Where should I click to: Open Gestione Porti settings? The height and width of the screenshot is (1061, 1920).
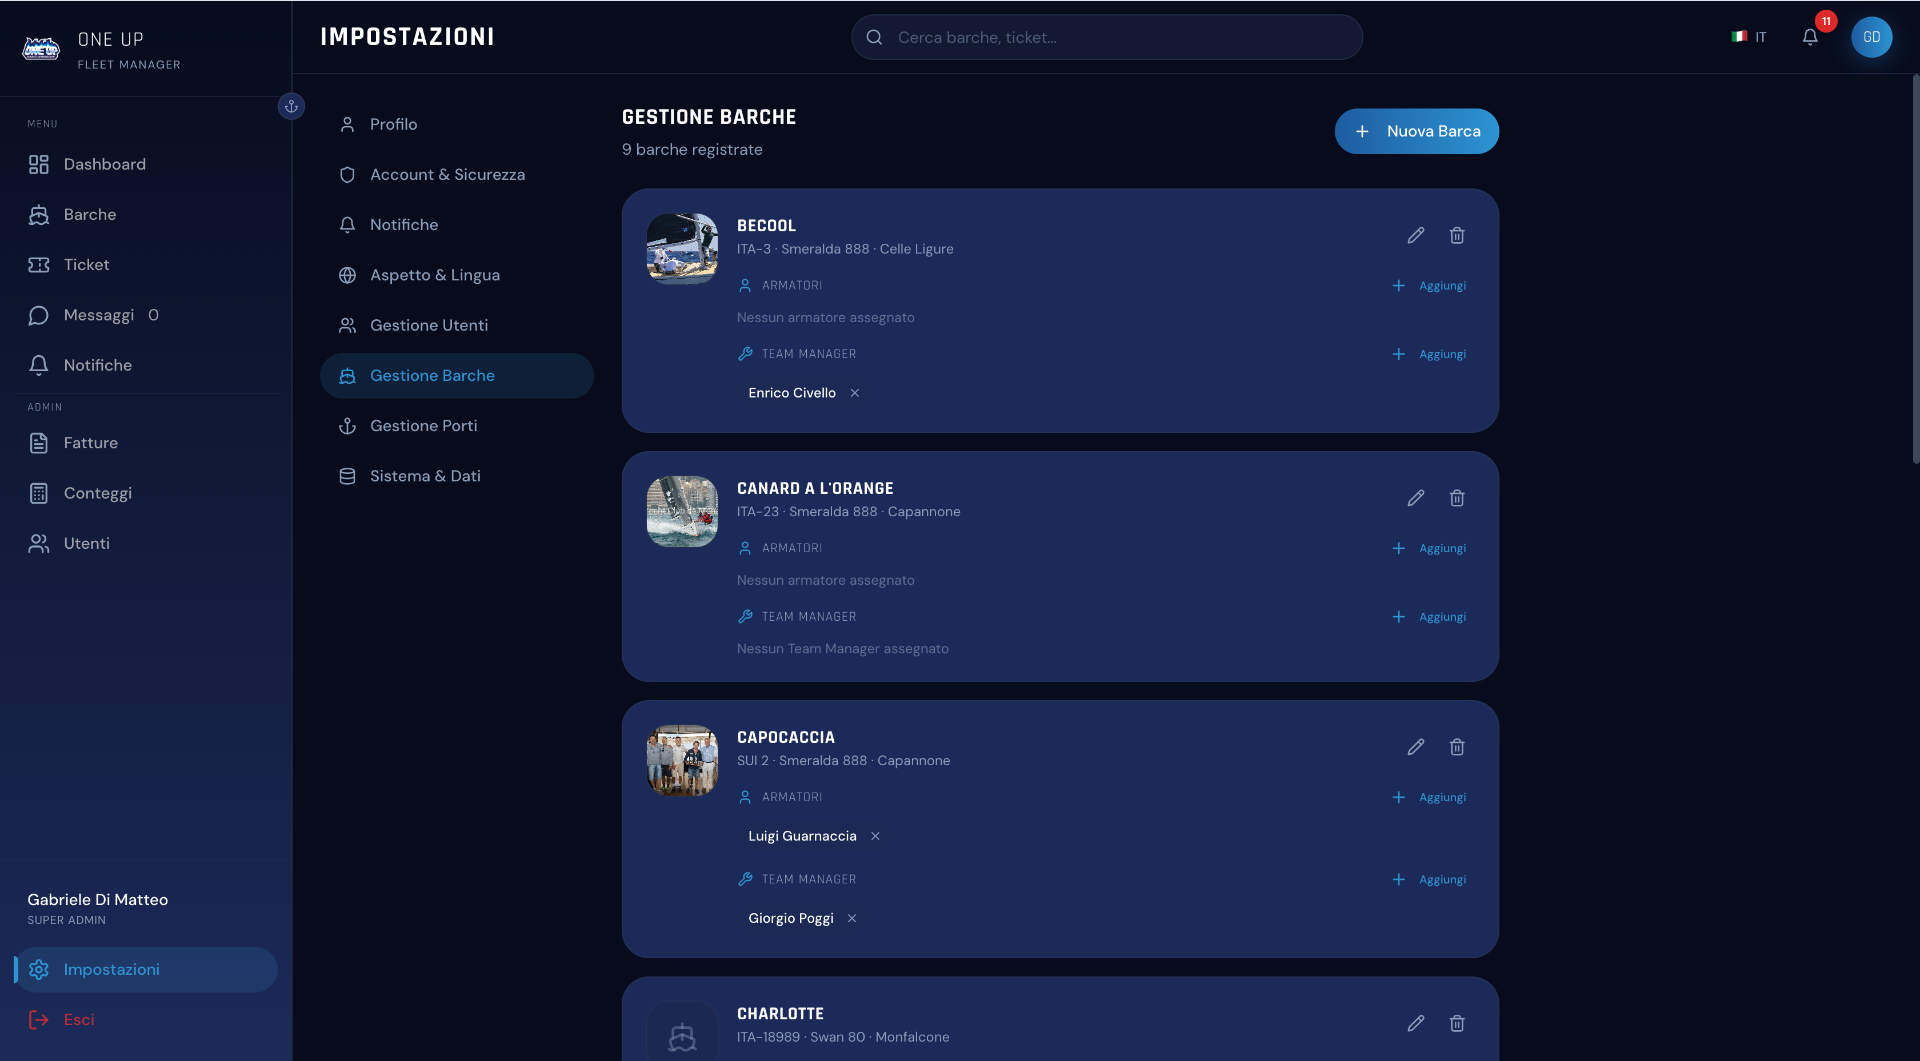point(457,426)
